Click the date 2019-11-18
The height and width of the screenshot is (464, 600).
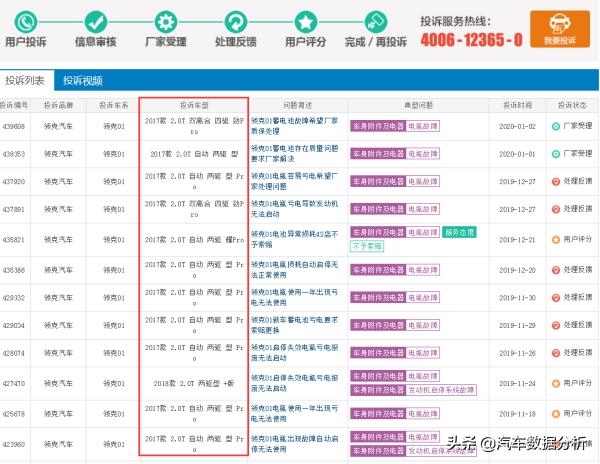click(517, 414)
